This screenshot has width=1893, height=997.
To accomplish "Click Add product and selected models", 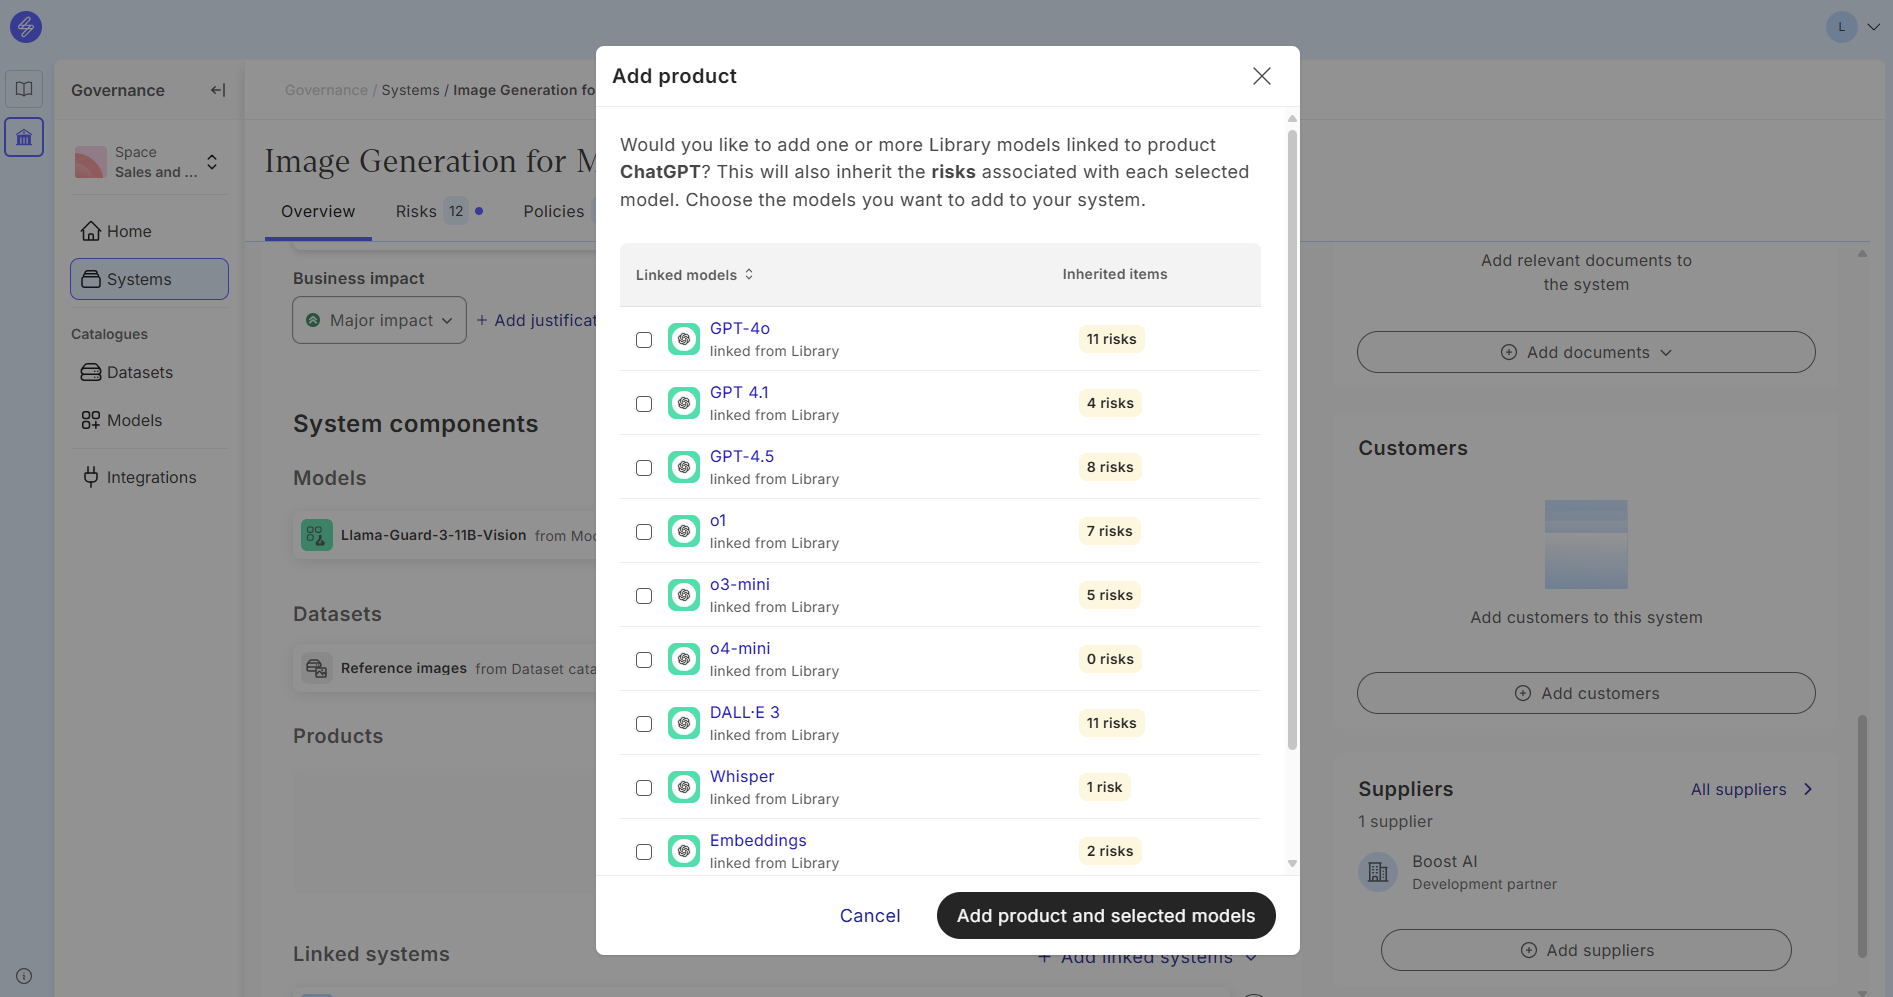I will tap(1105, 916).
